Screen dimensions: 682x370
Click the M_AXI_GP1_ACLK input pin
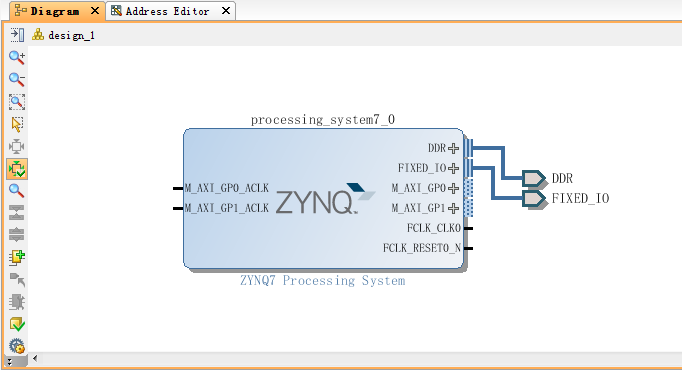178,208
